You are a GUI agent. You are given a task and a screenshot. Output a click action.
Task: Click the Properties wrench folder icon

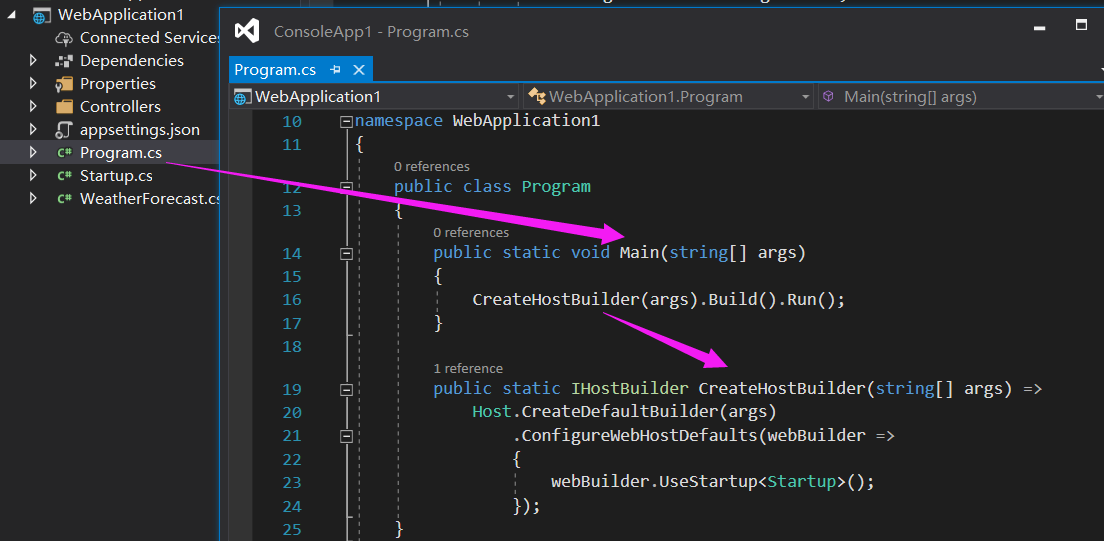point(64,84)
